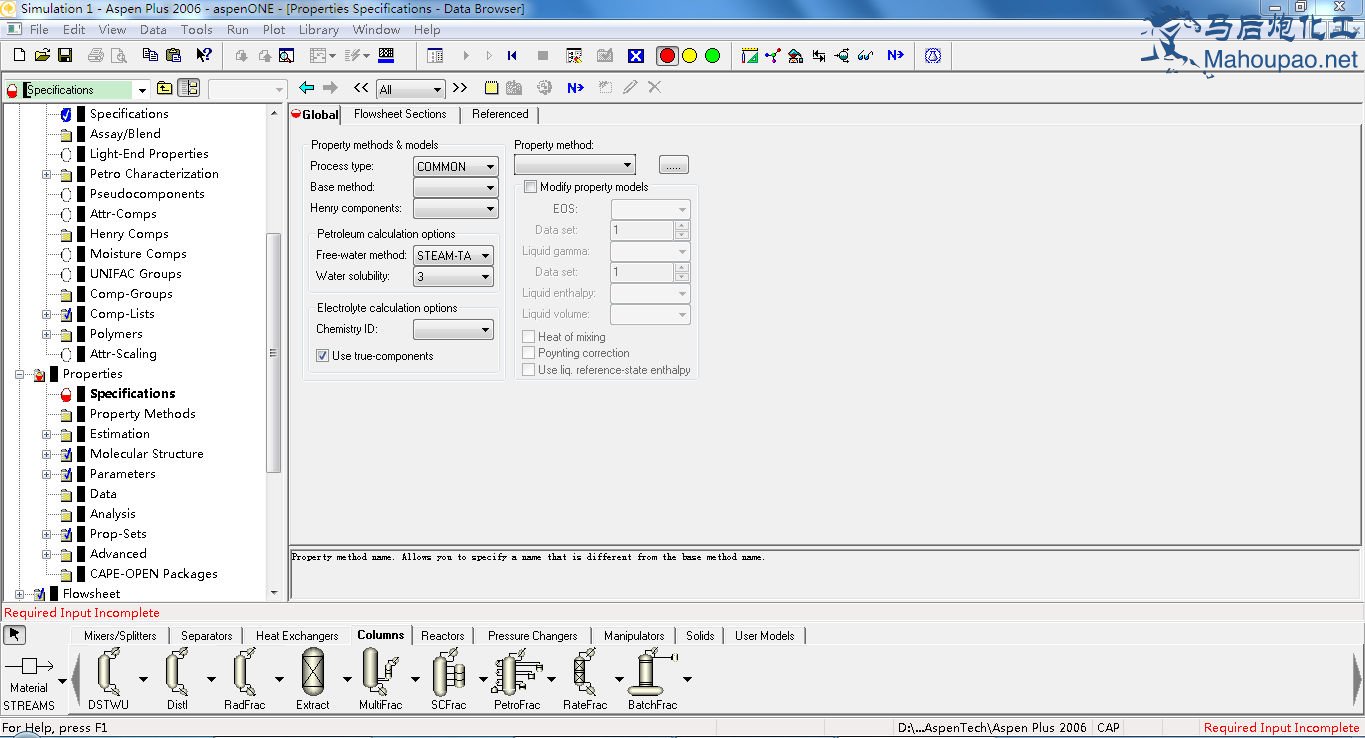Click the select mode arrow cursor button
Image resolution: width=1365 pixels, height=738 pixels.
(15, 635)
